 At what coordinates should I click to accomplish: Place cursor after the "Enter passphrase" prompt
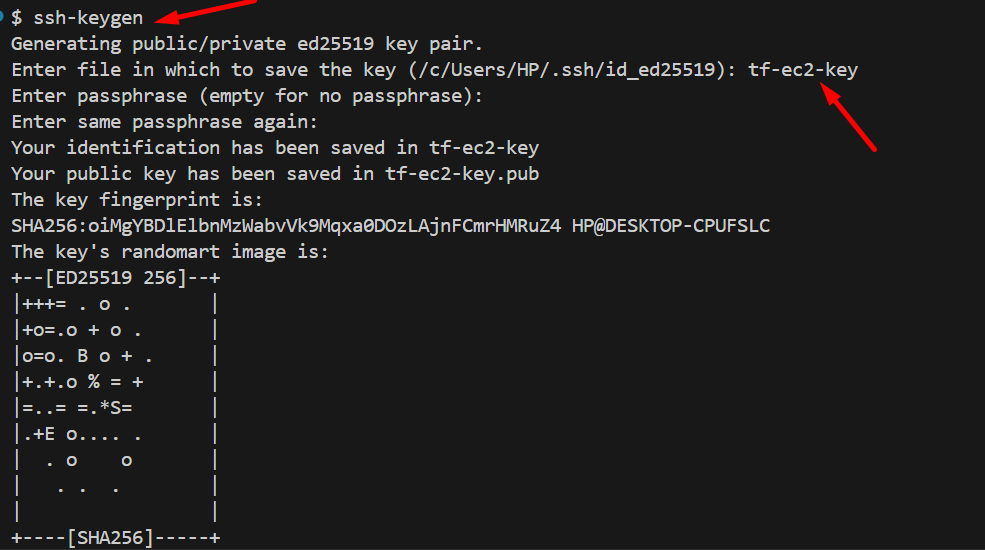[490, 96]
